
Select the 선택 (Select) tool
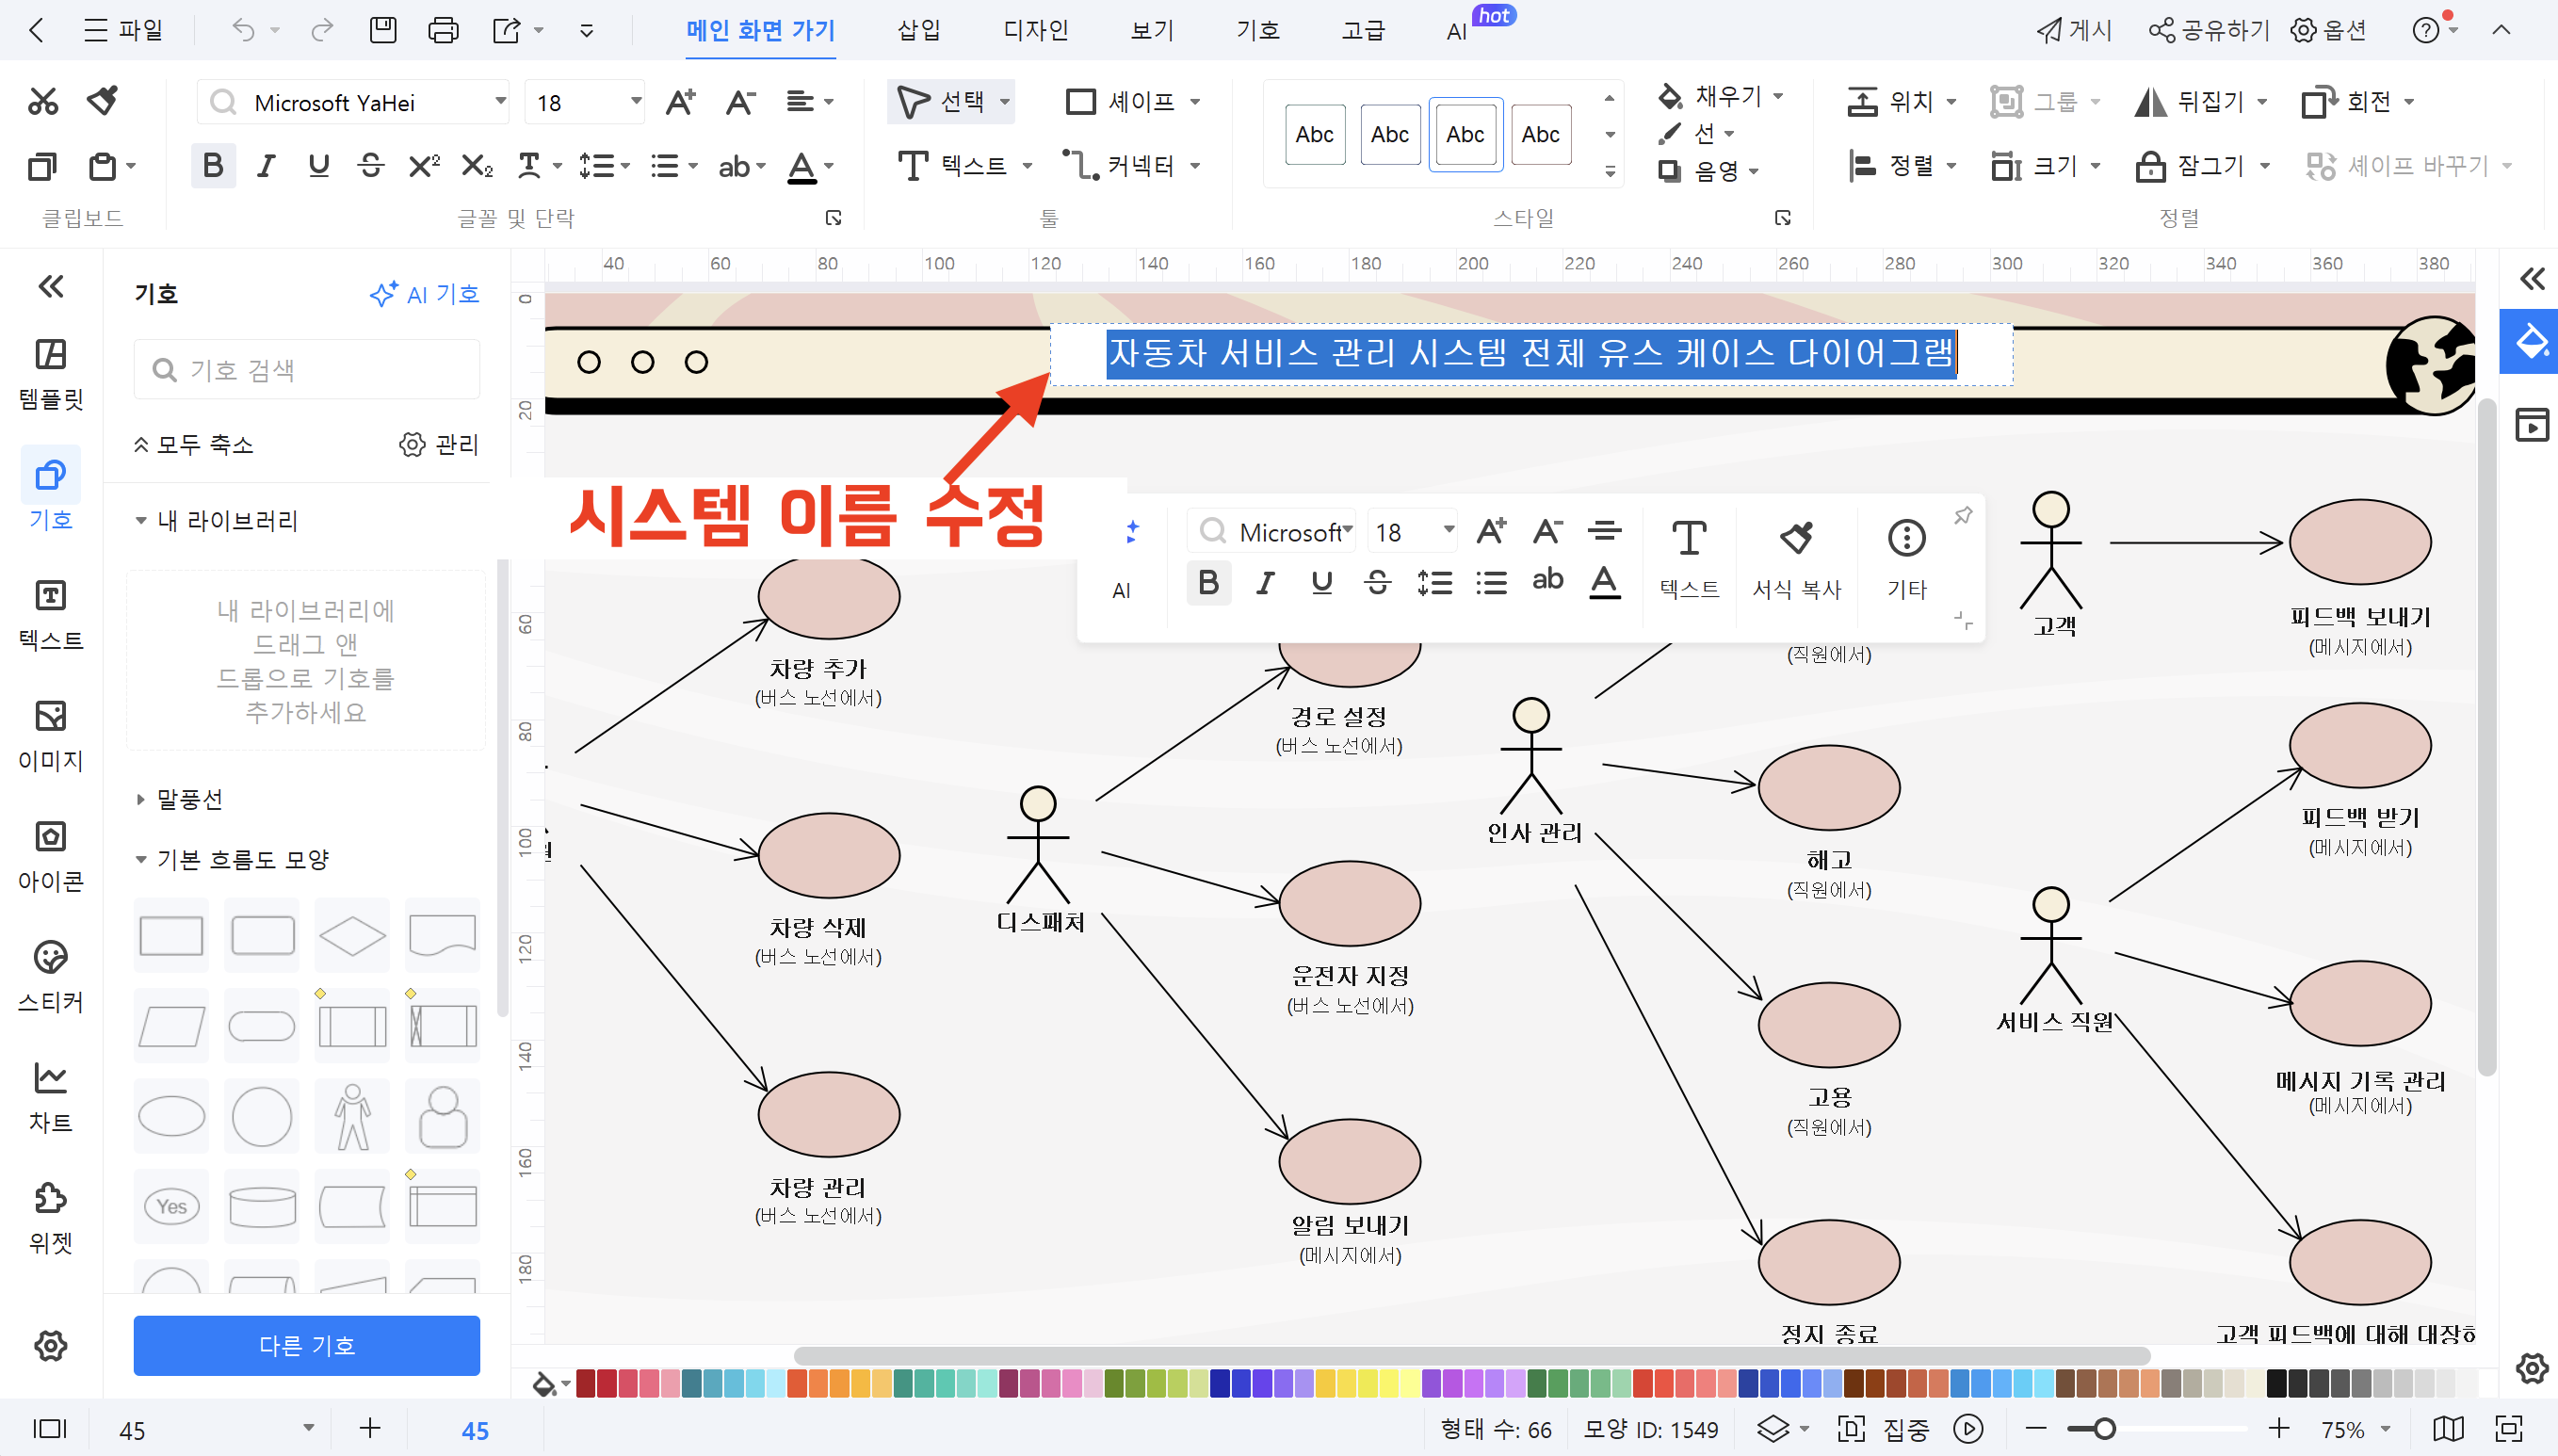click(x=947, y=101)
